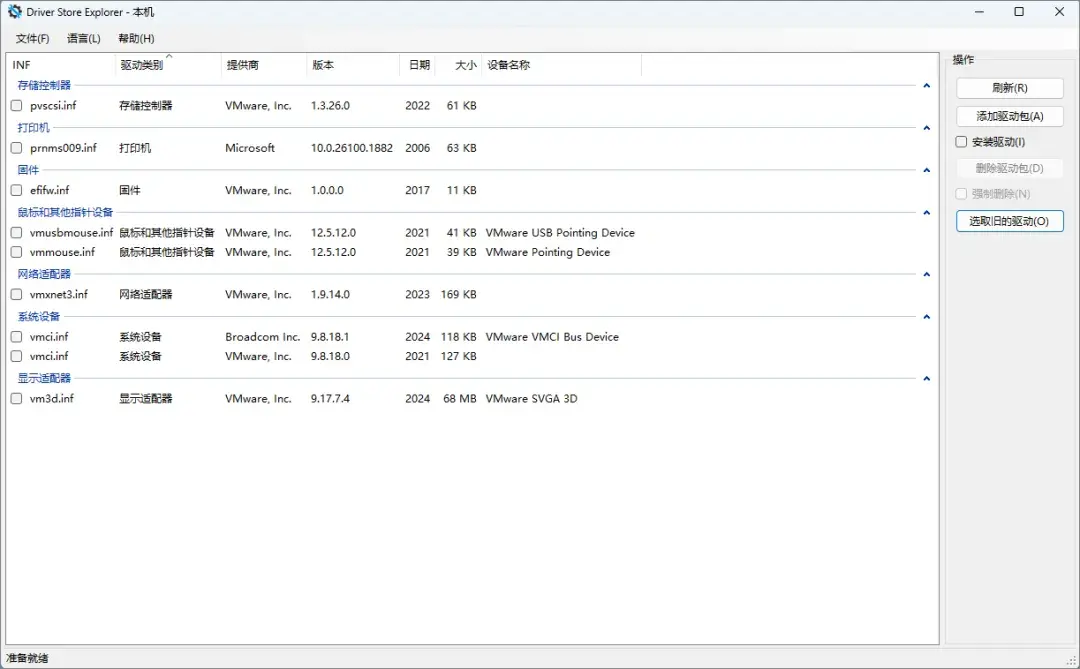Open the 帮助(H) menu

coord(136,39)
